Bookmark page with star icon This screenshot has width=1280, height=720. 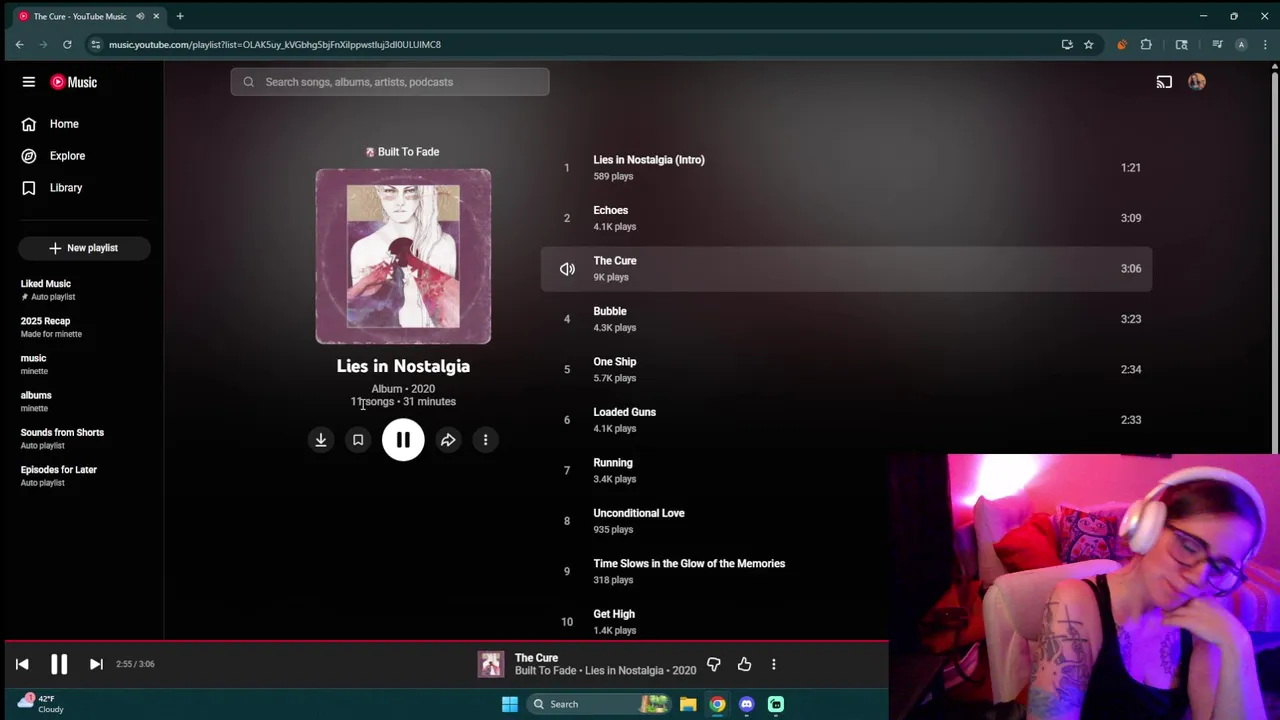pos(1089,44)
